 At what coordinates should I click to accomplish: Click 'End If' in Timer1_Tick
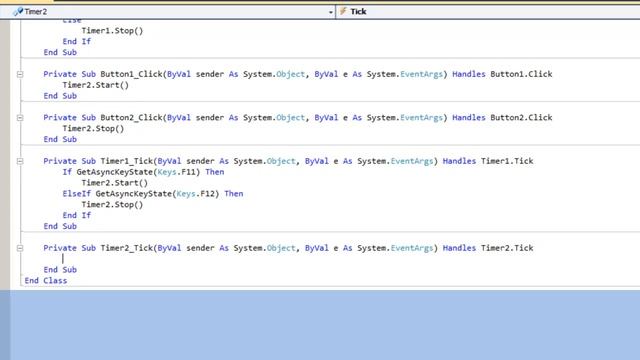76,215
